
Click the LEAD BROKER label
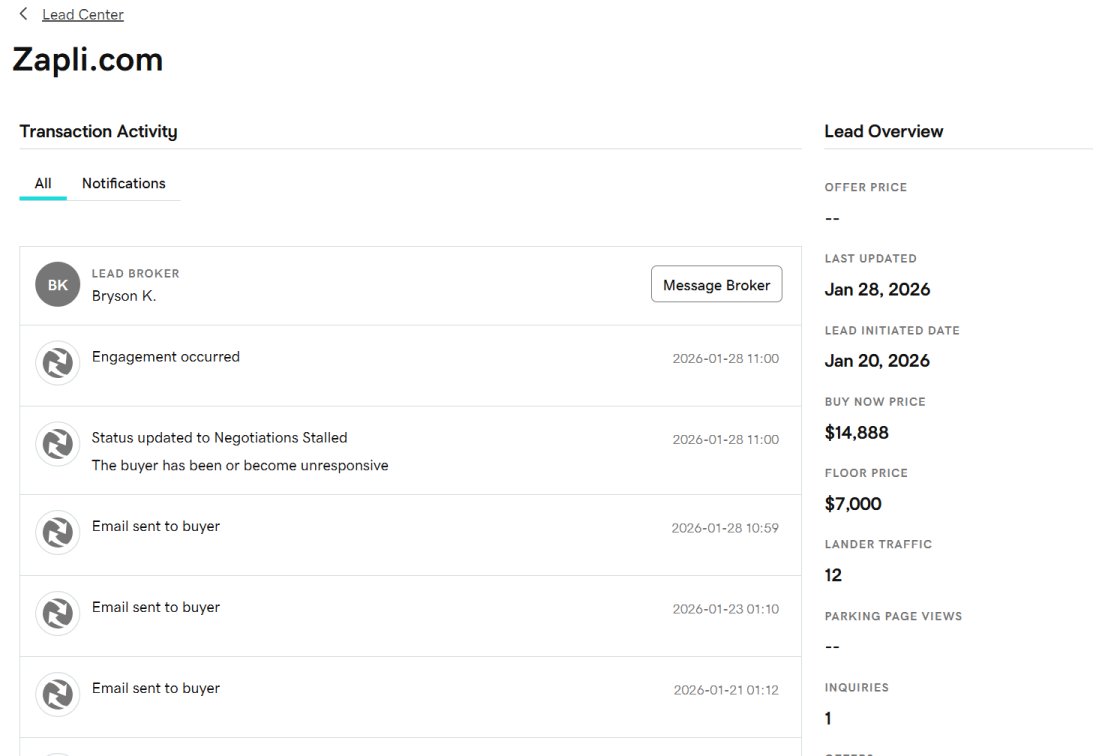pyautogui.click(x=135, y=273)
